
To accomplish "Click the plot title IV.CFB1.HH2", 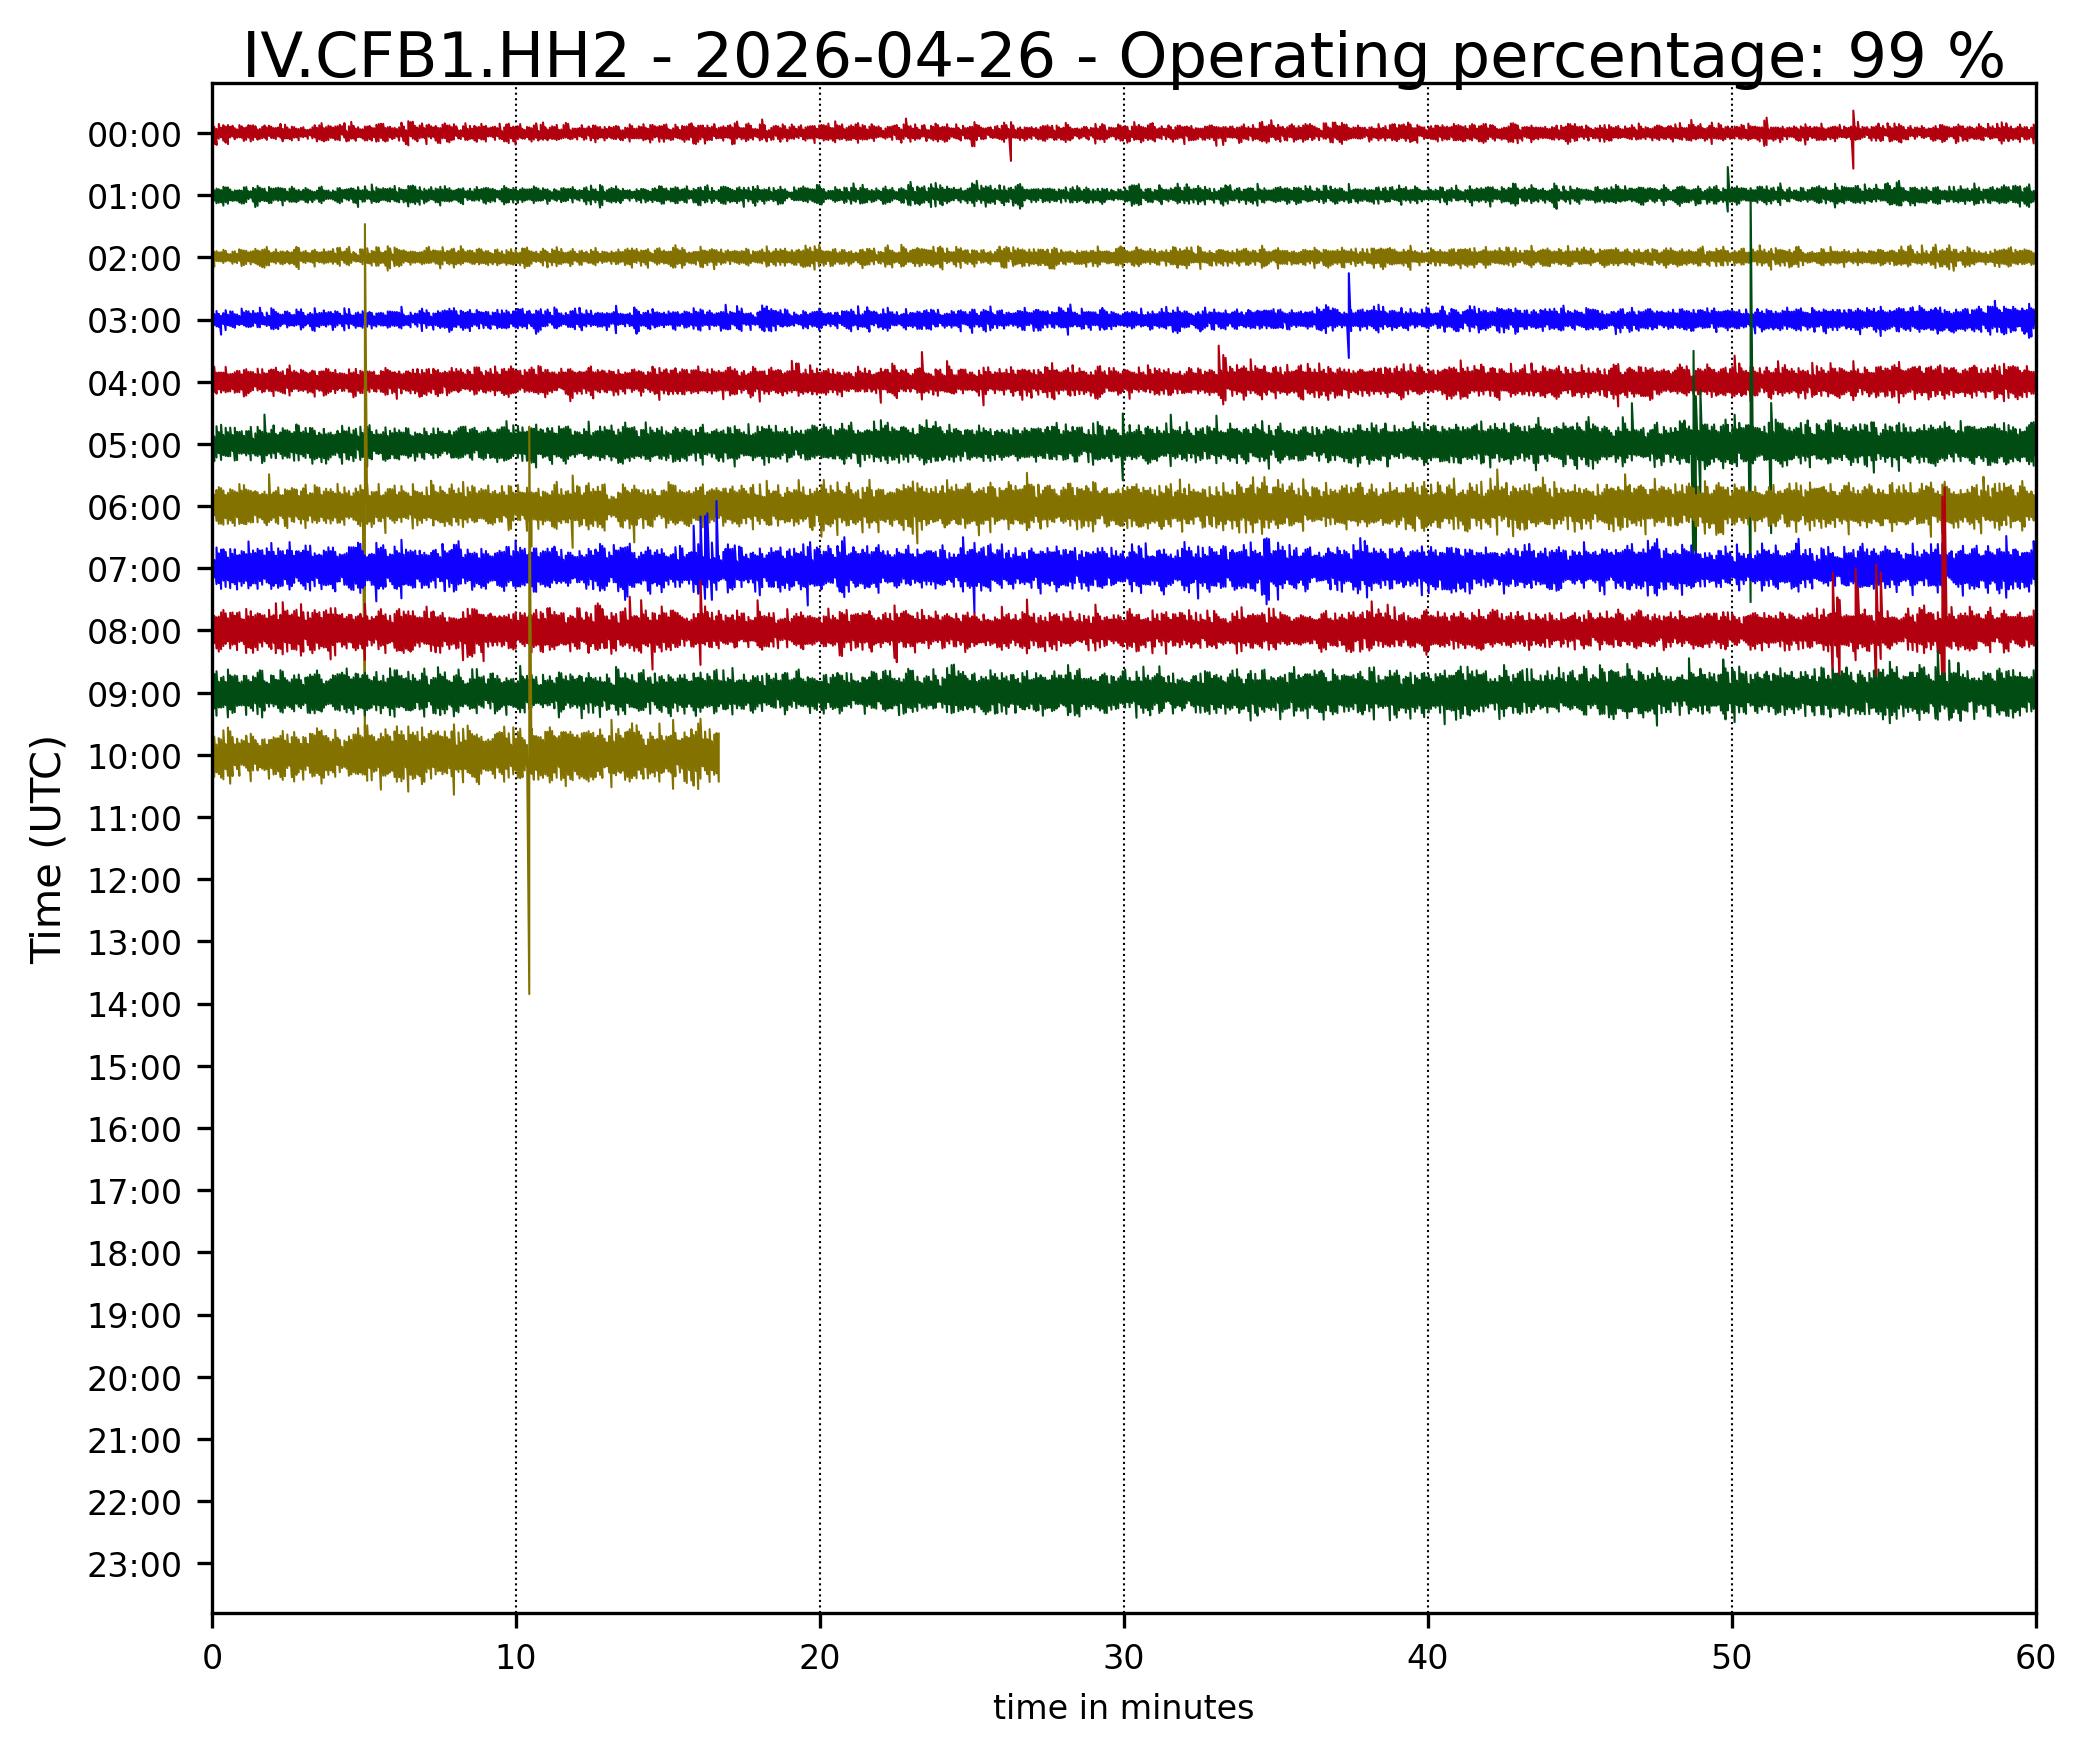I will coord(435,56).
